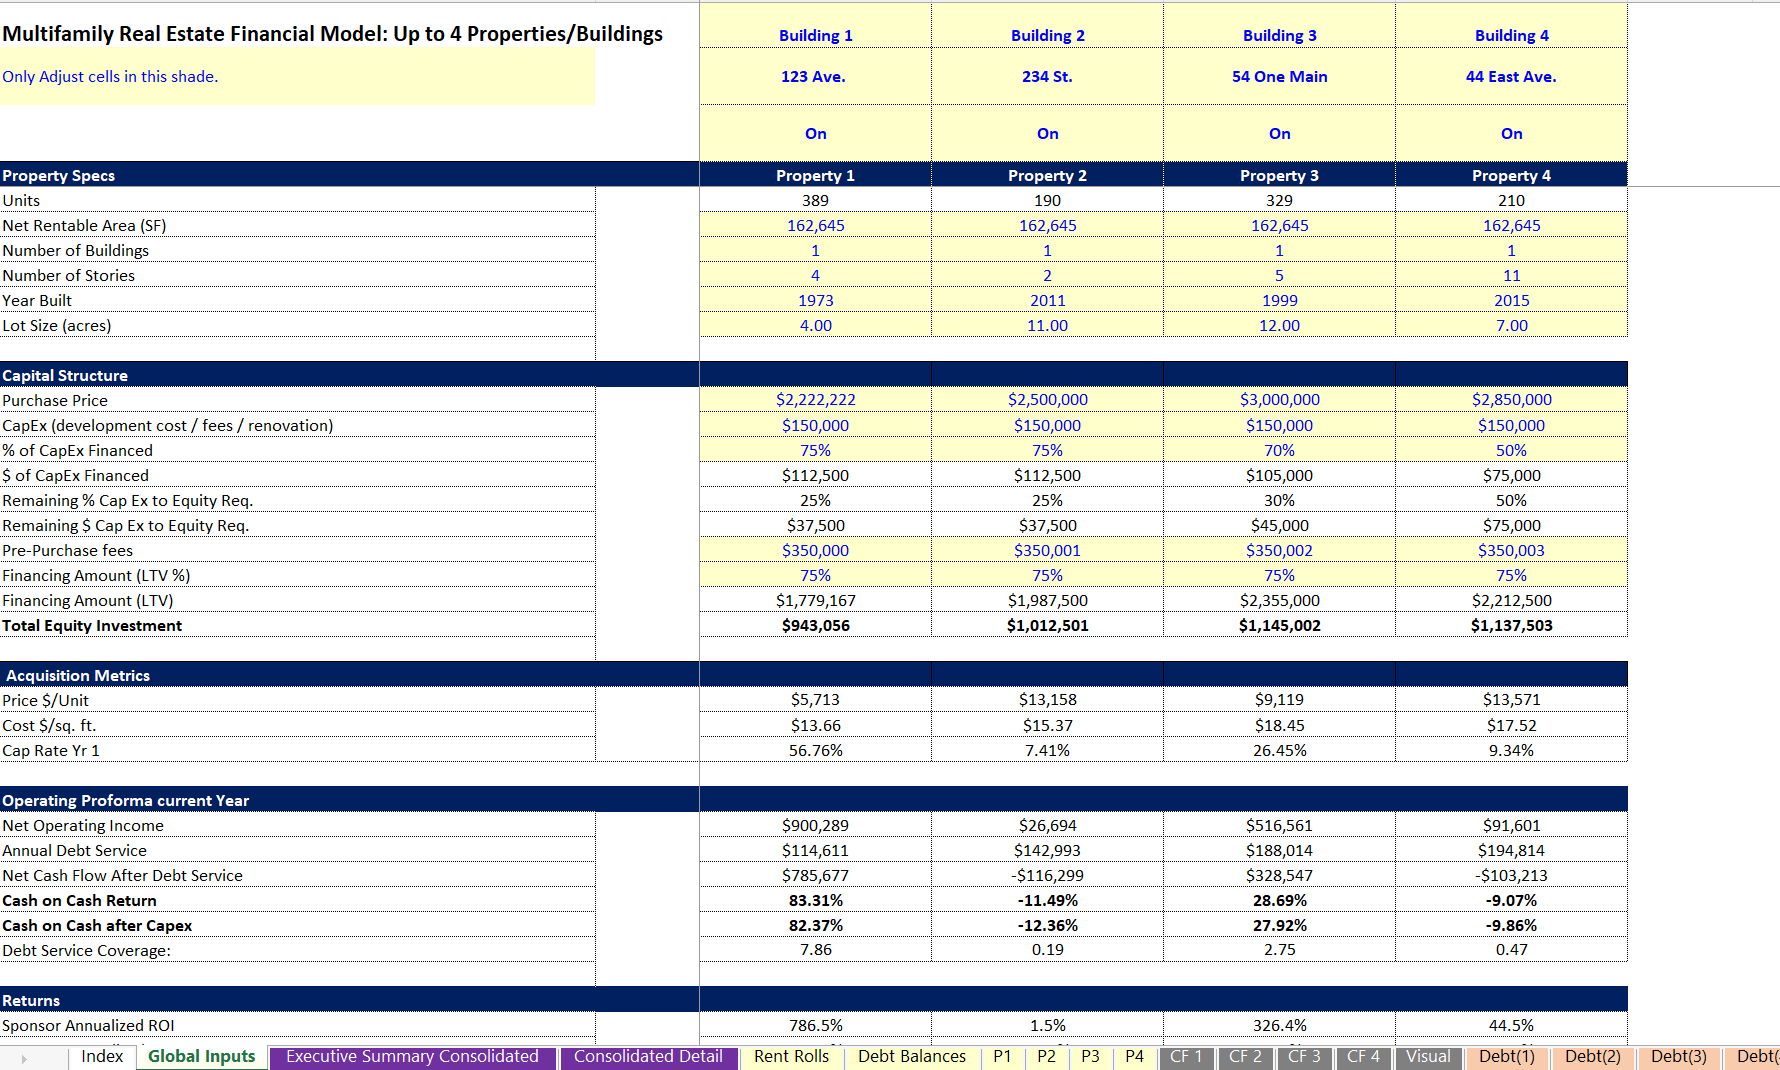Open the Debt(1) sheet tab
This screenshot has width=1780, height=1070.
tap(1507, 1057)
